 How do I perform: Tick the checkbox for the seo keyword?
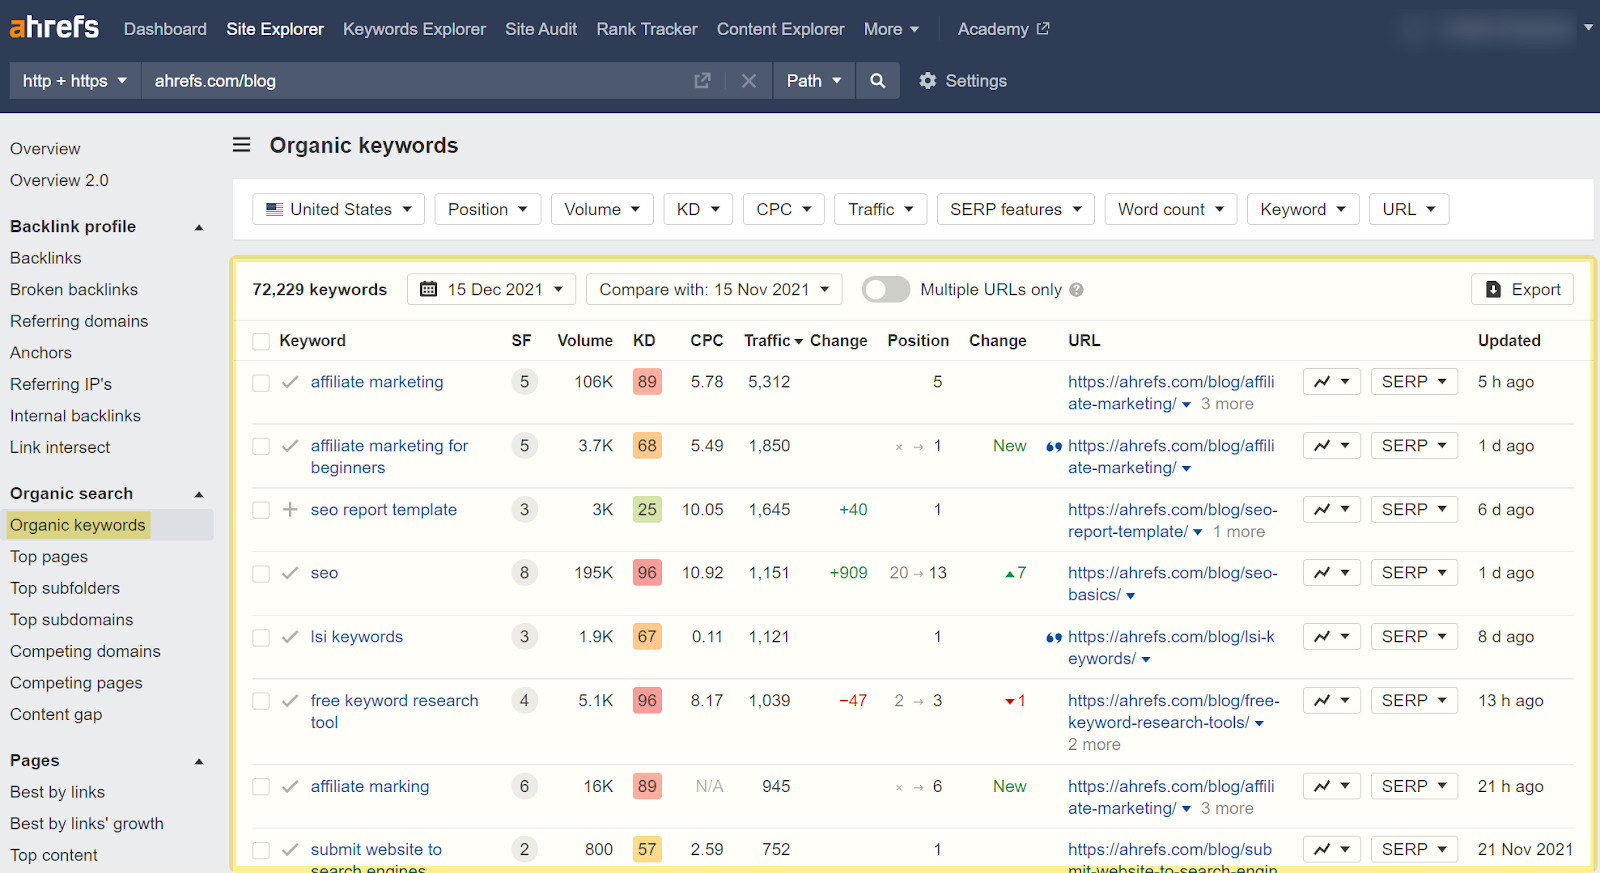(261, 574)
